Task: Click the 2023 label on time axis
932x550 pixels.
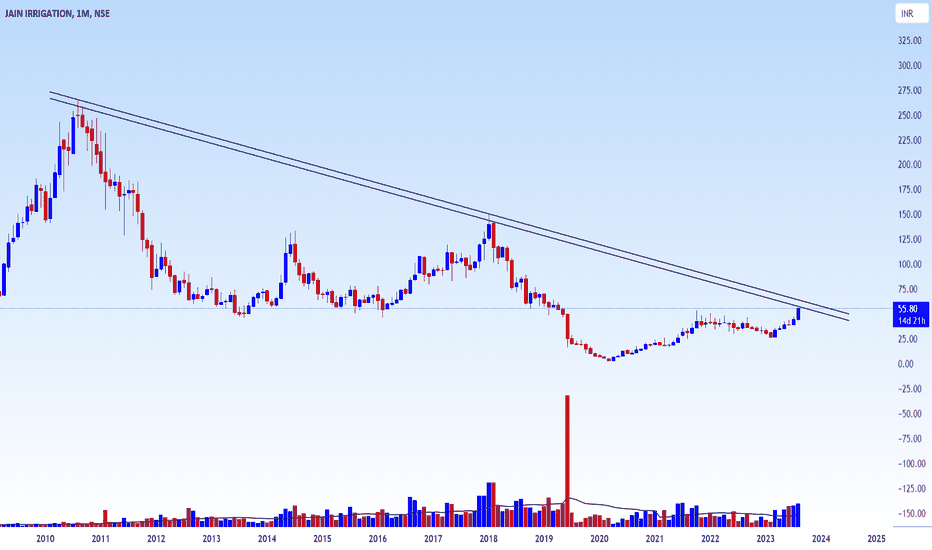Action: pyautogui.click(x=766, y=539)
